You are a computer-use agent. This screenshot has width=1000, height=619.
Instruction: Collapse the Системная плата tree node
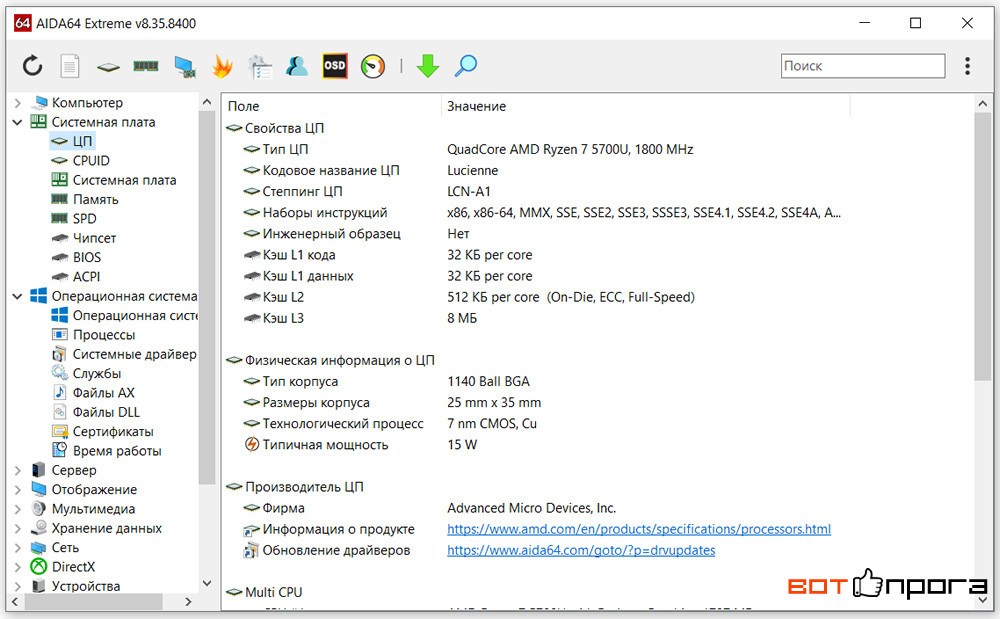coord(18,122)
